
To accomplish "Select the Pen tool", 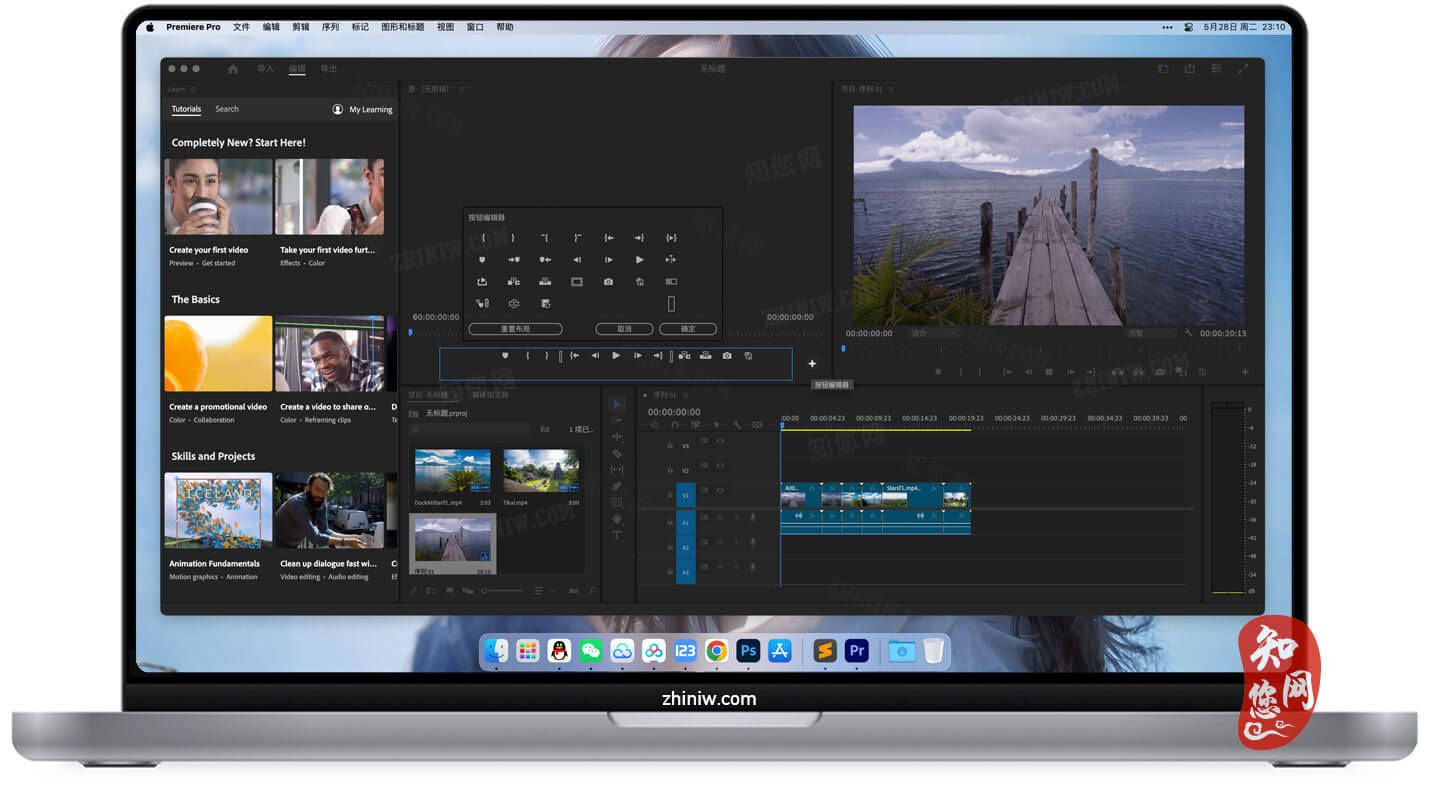I will tap(617, 486).
